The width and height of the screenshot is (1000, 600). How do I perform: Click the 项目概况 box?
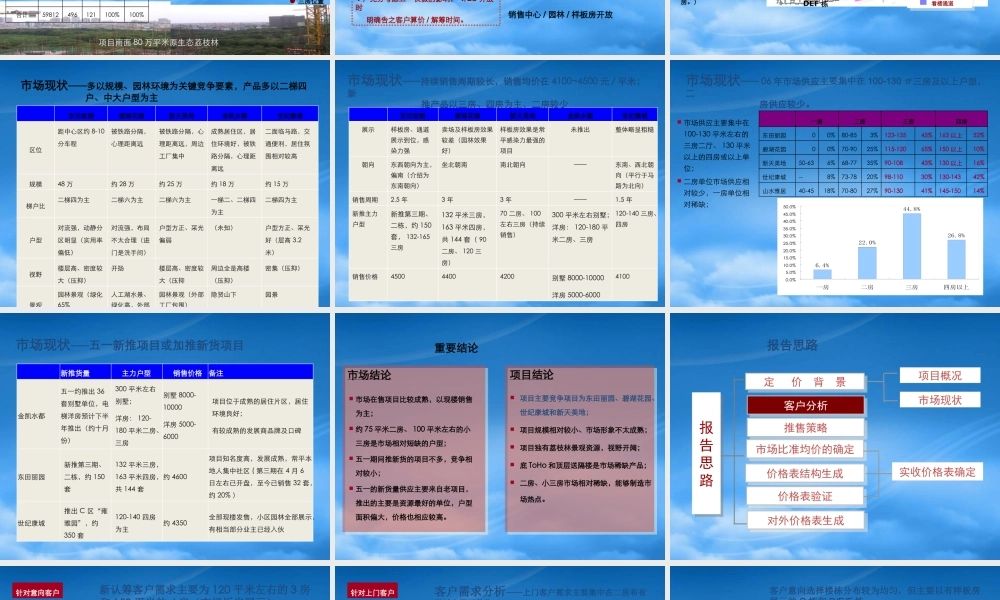940,376
